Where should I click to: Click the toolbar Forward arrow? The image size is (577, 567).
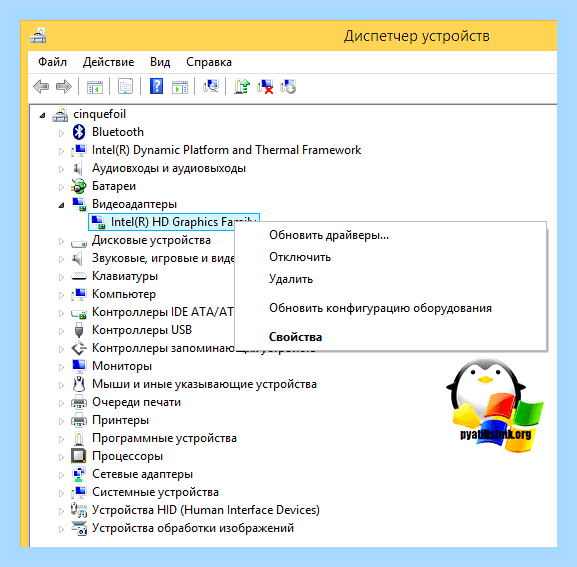click(x=64, y=87)
